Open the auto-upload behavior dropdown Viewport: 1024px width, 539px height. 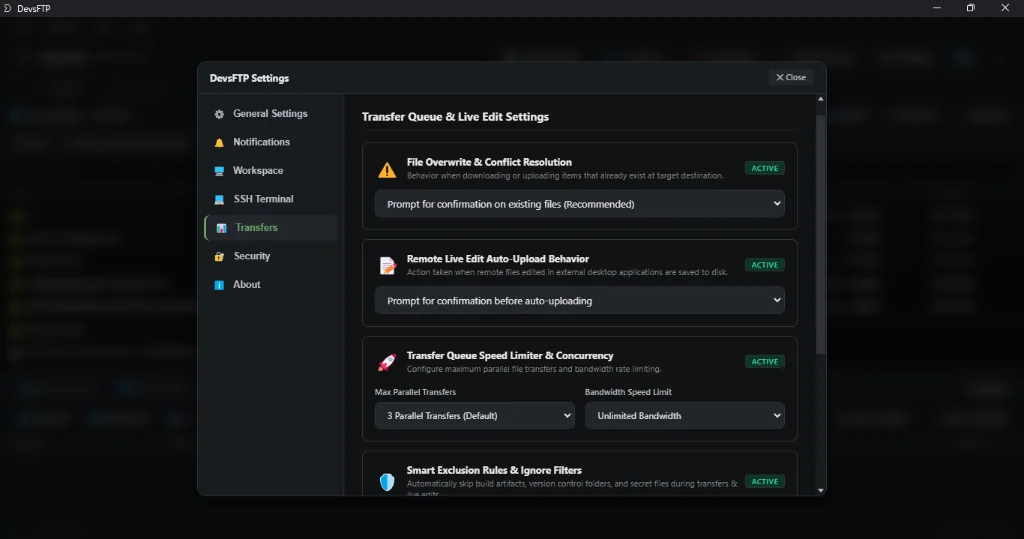pos(579,301)
